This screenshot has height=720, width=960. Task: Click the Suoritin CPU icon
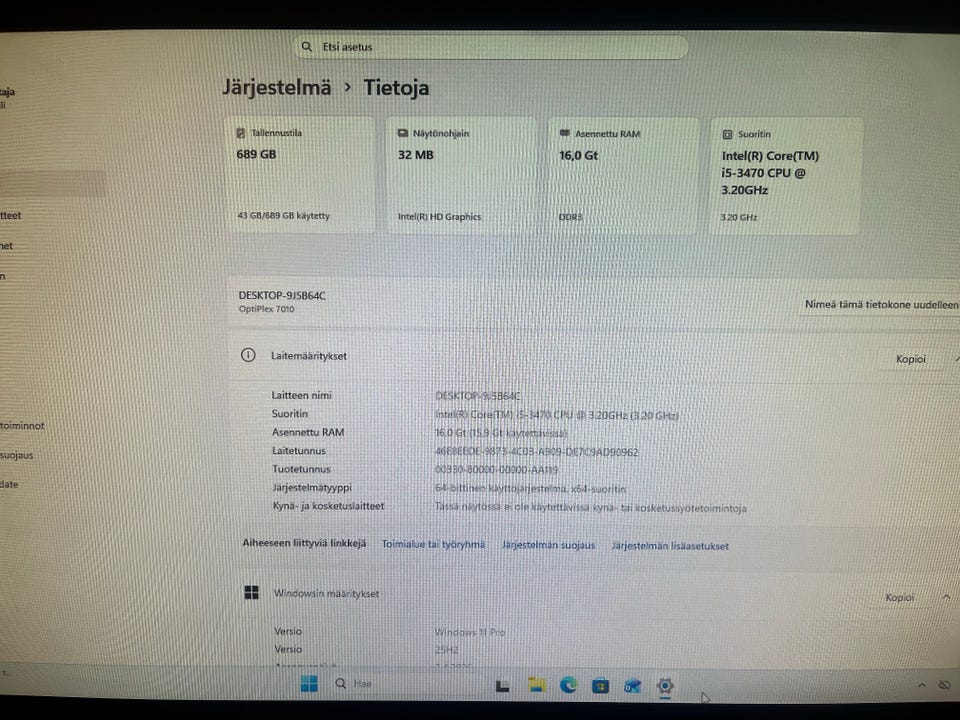coord(727,134)
